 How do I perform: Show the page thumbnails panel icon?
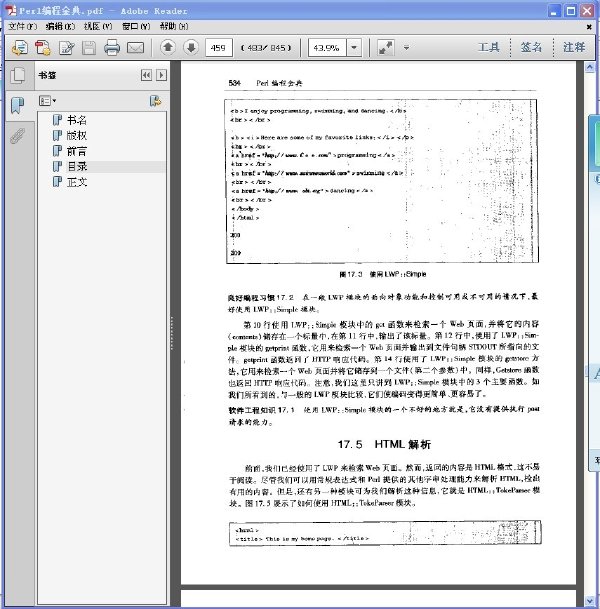(17, 75)
